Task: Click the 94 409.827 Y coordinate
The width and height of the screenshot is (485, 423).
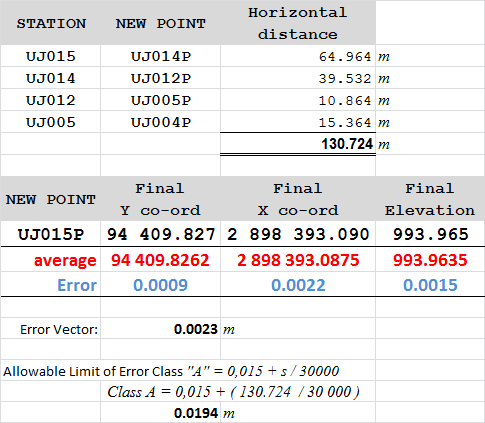Action: (160, 234)
